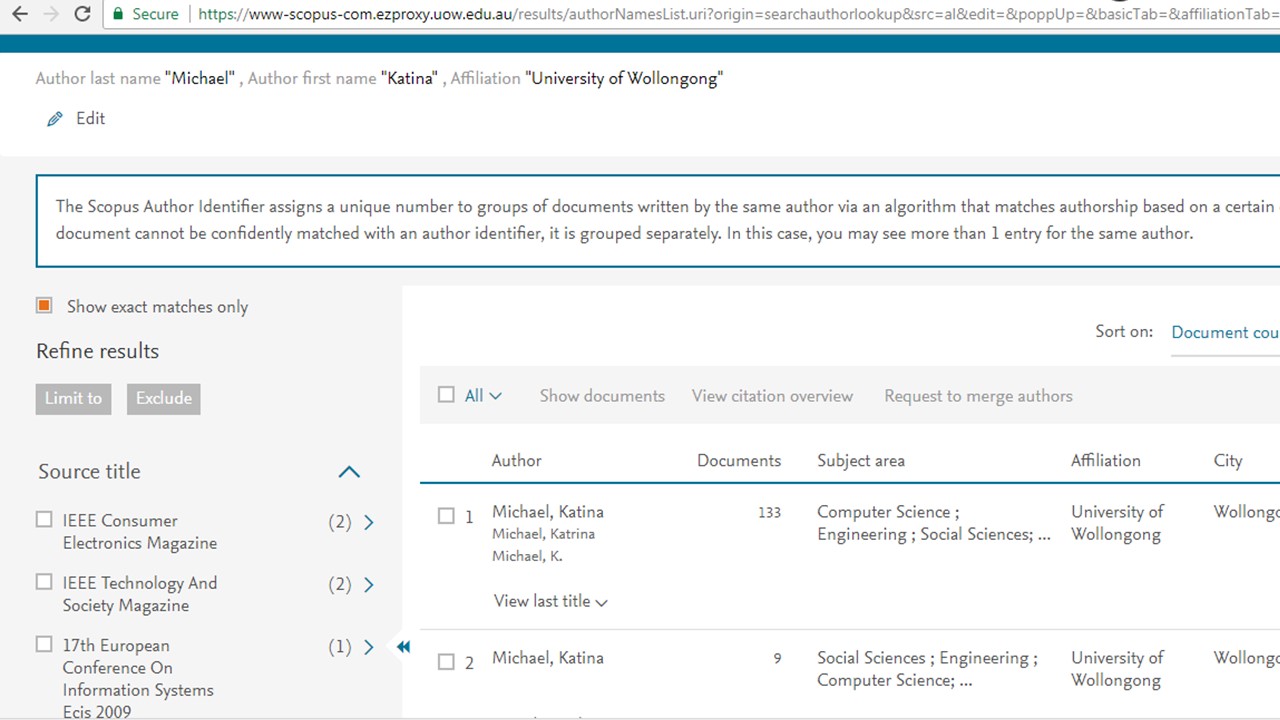Expand 17th European Conference arrow

[369, 647]
